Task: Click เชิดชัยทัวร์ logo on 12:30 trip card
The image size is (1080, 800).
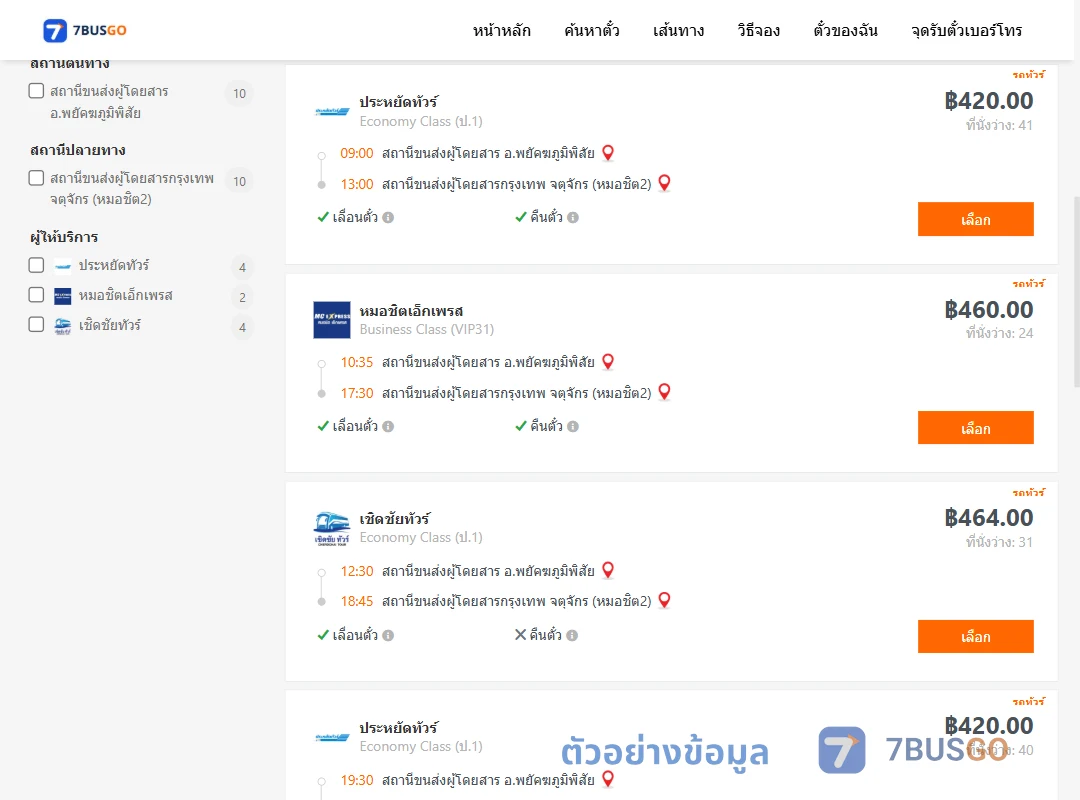Action: (x=332, y=529)
